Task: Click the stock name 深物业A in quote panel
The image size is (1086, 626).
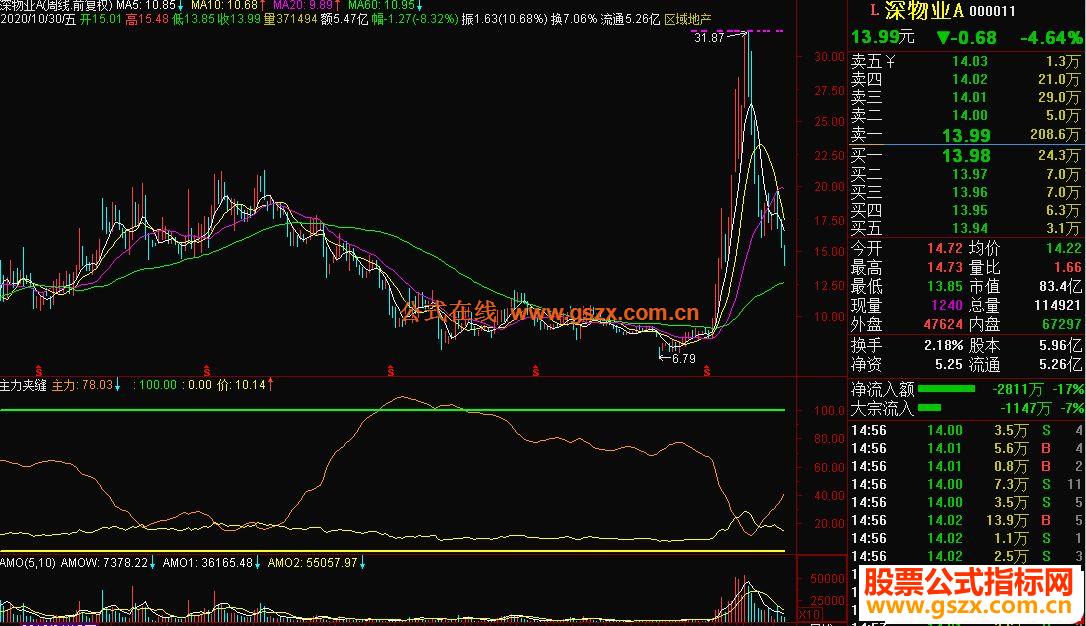Action: [x=924, y=10]
